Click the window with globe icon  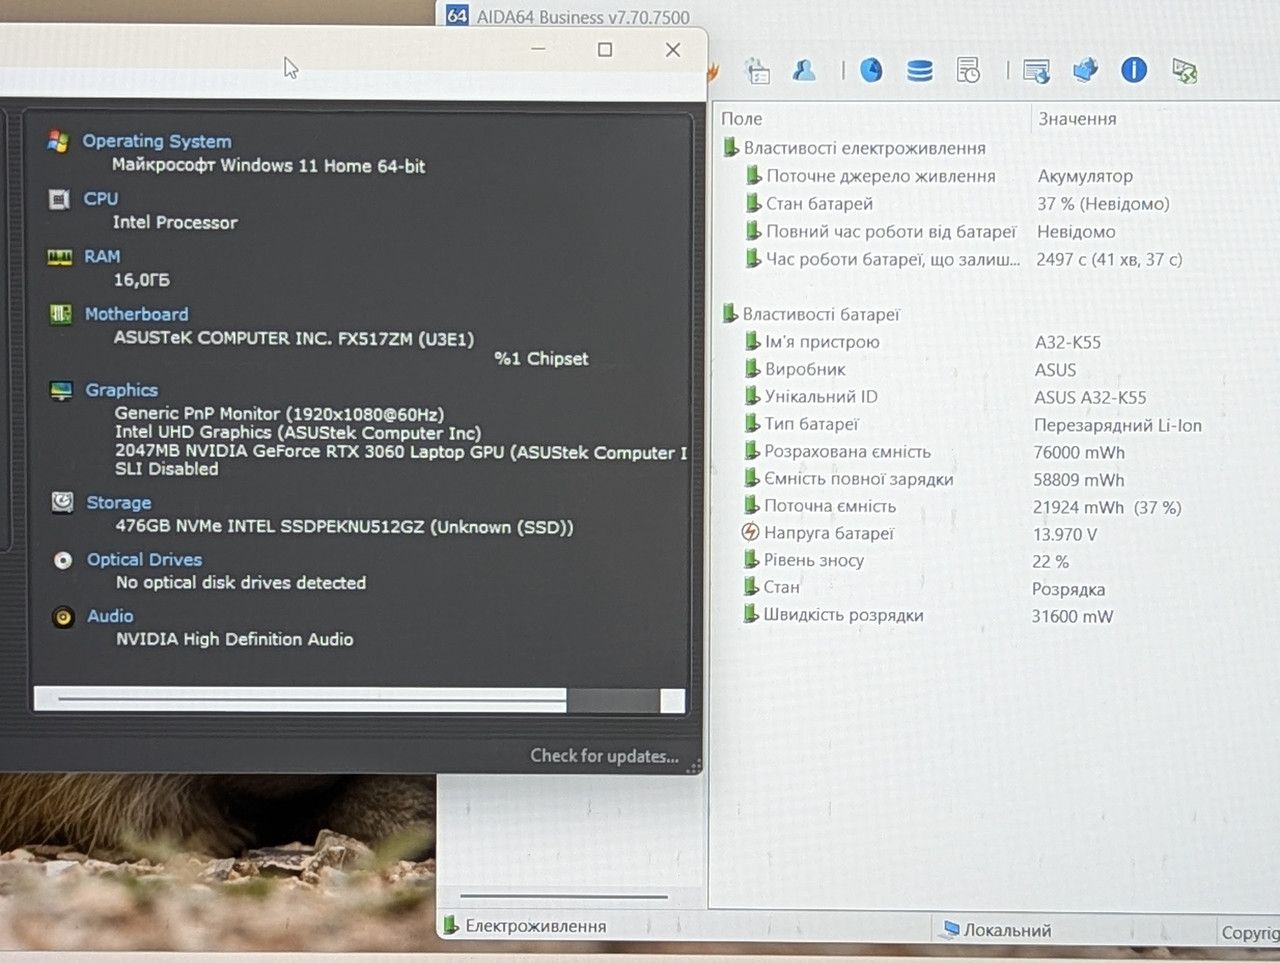1037,71
